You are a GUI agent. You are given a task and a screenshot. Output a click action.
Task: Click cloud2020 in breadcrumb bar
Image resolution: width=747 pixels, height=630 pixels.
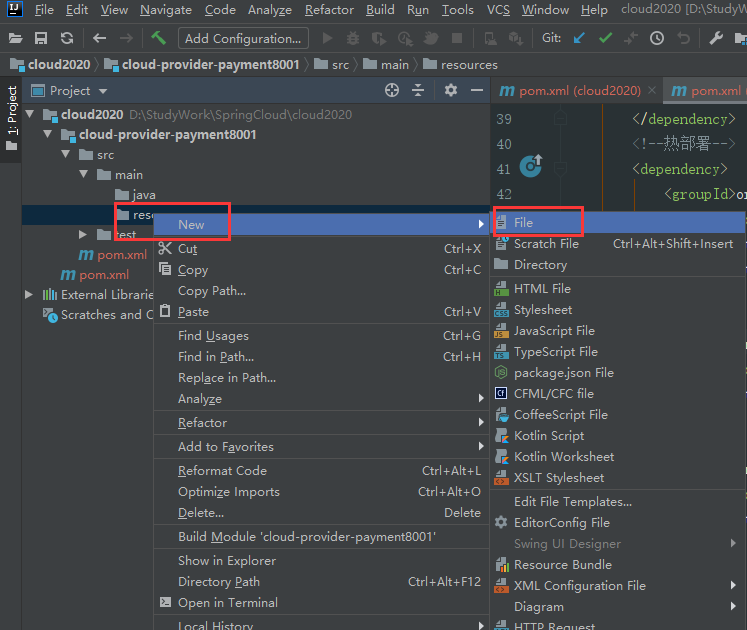(x=50, y=65)
